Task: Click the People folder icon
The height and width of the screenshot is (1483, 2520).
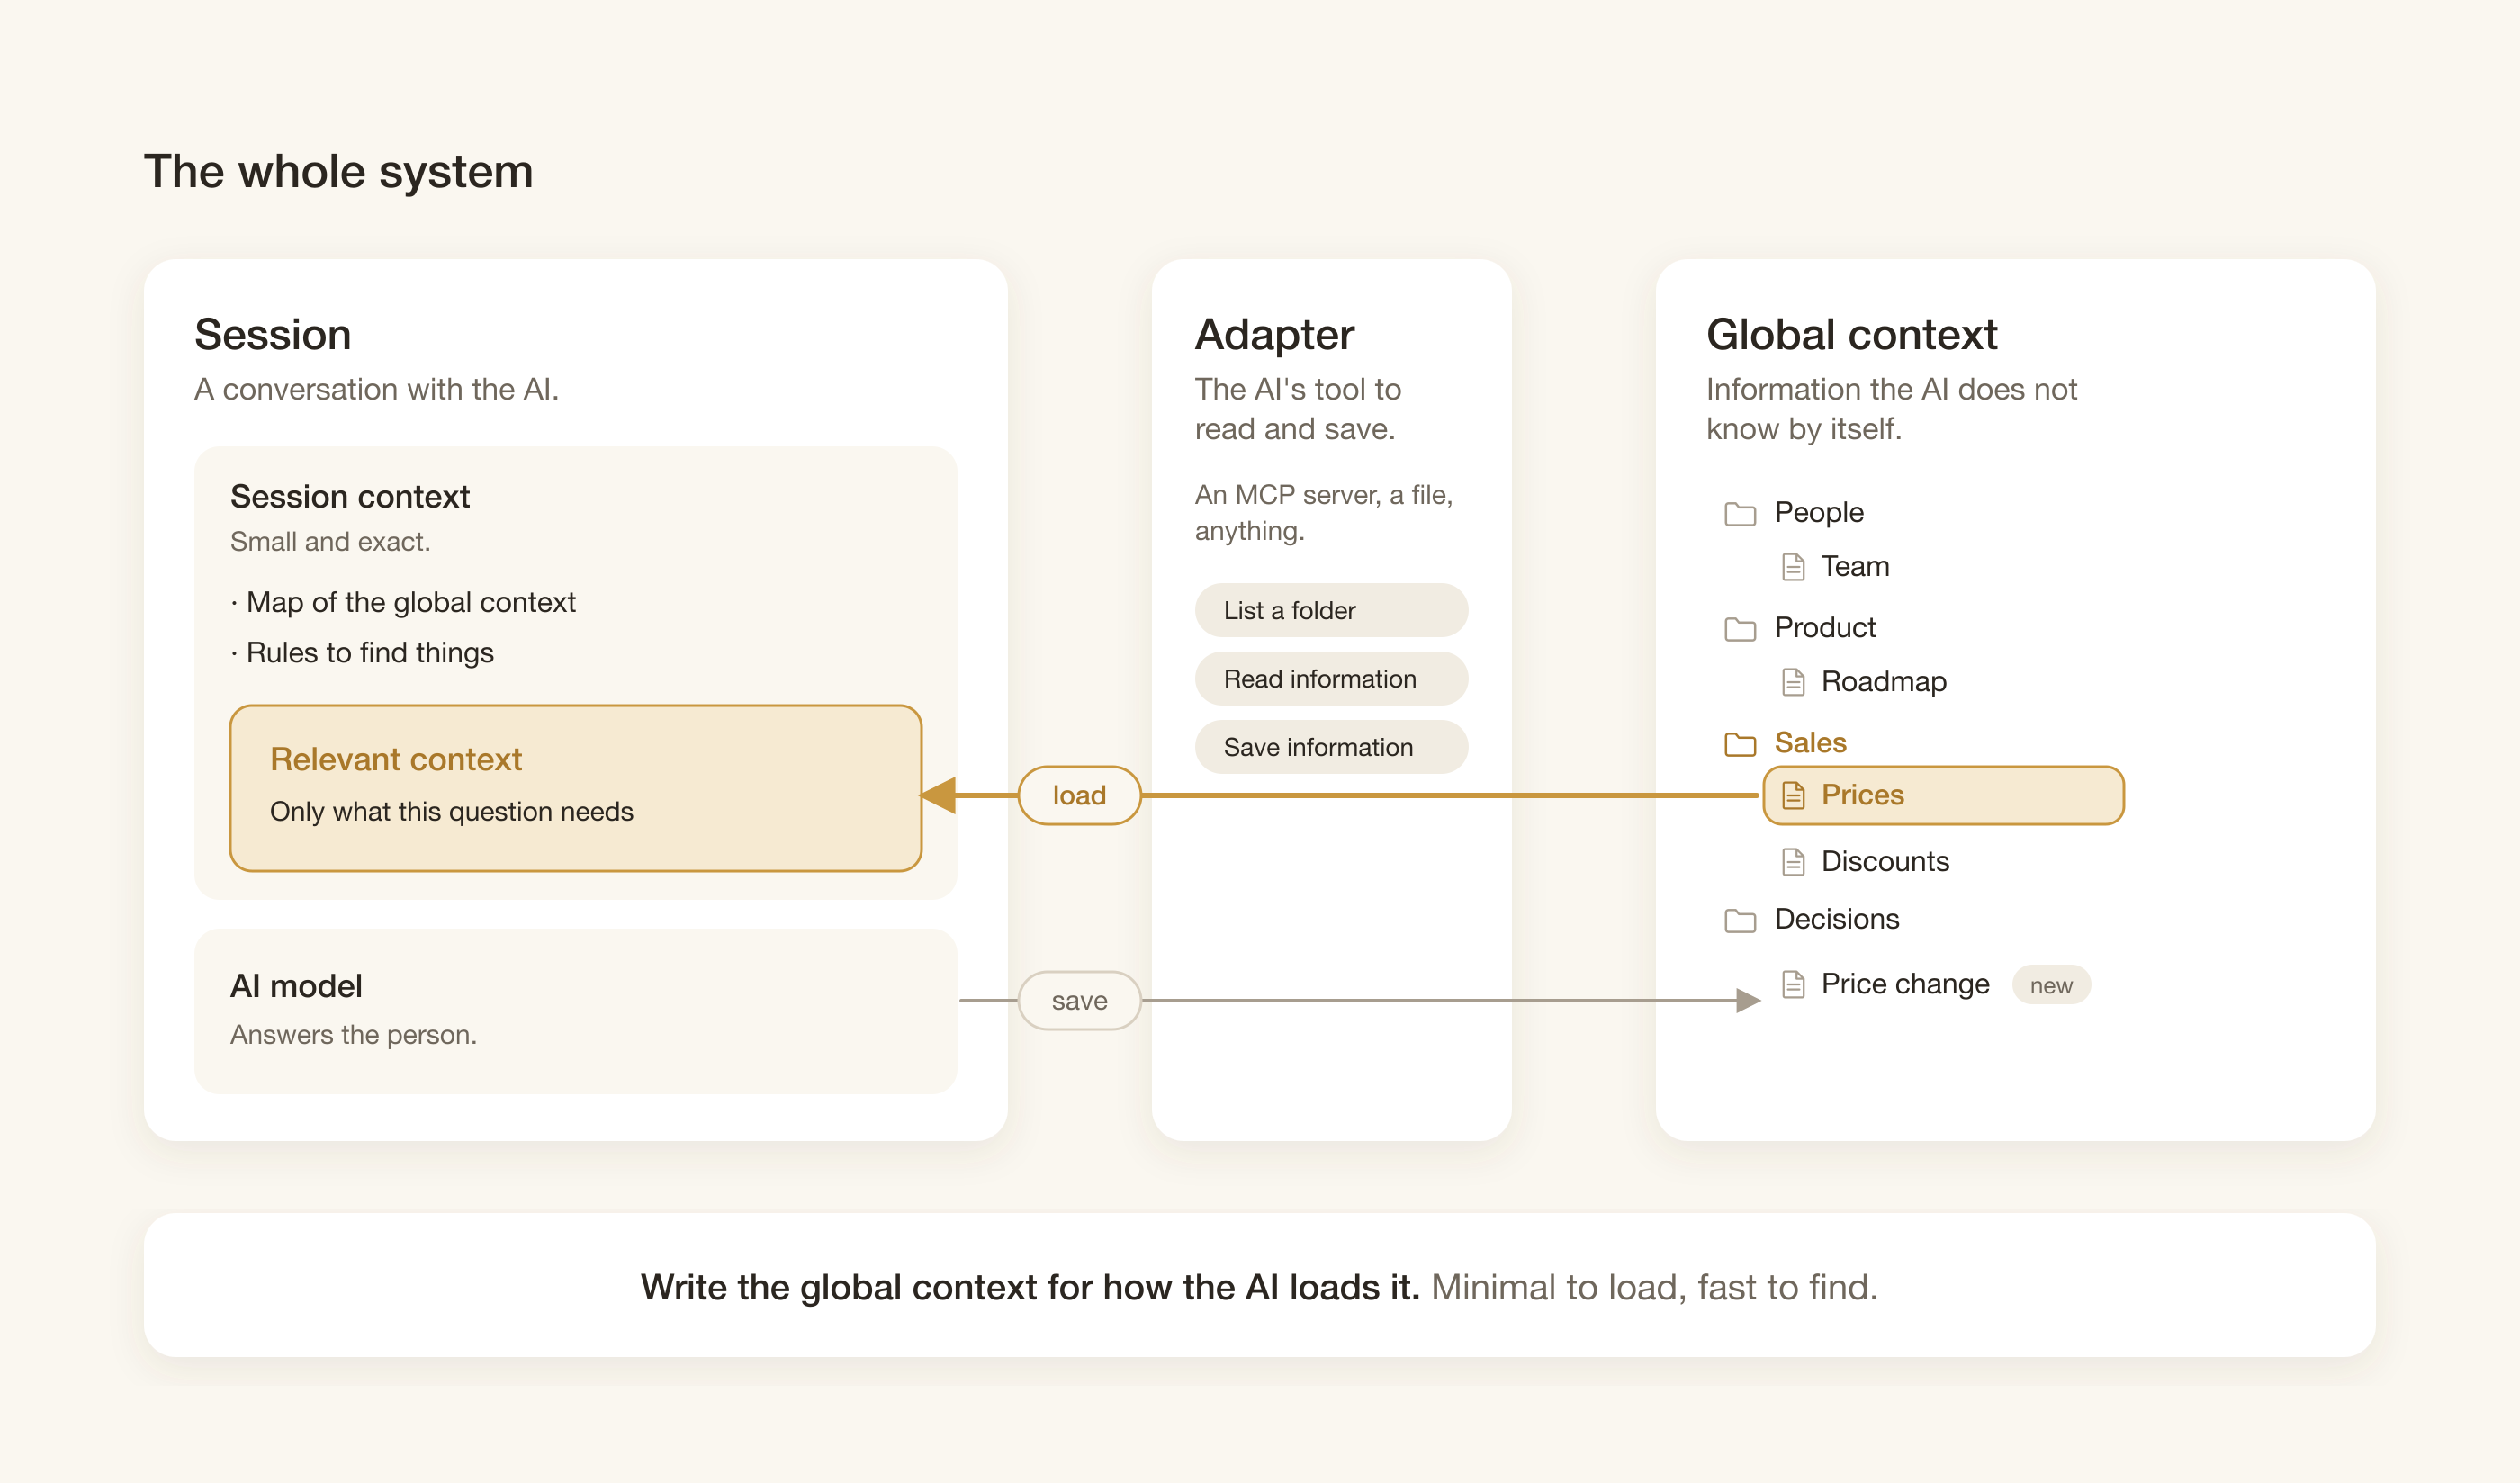Action: pyautogui.click(x=1740, y=514)
